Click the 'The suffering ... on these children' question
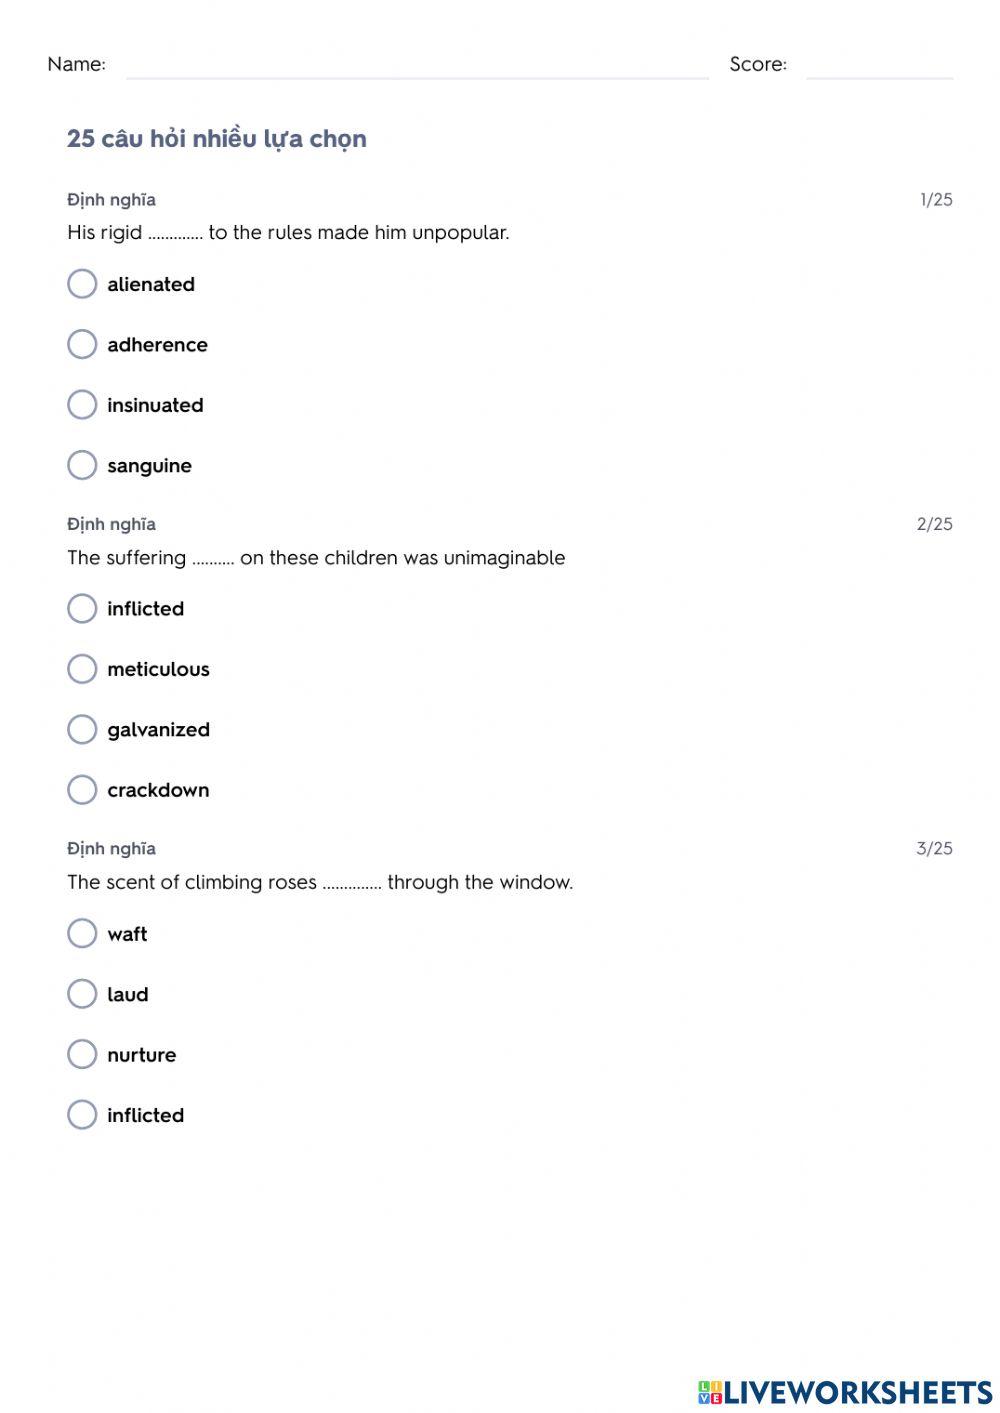 click(316, 558)
